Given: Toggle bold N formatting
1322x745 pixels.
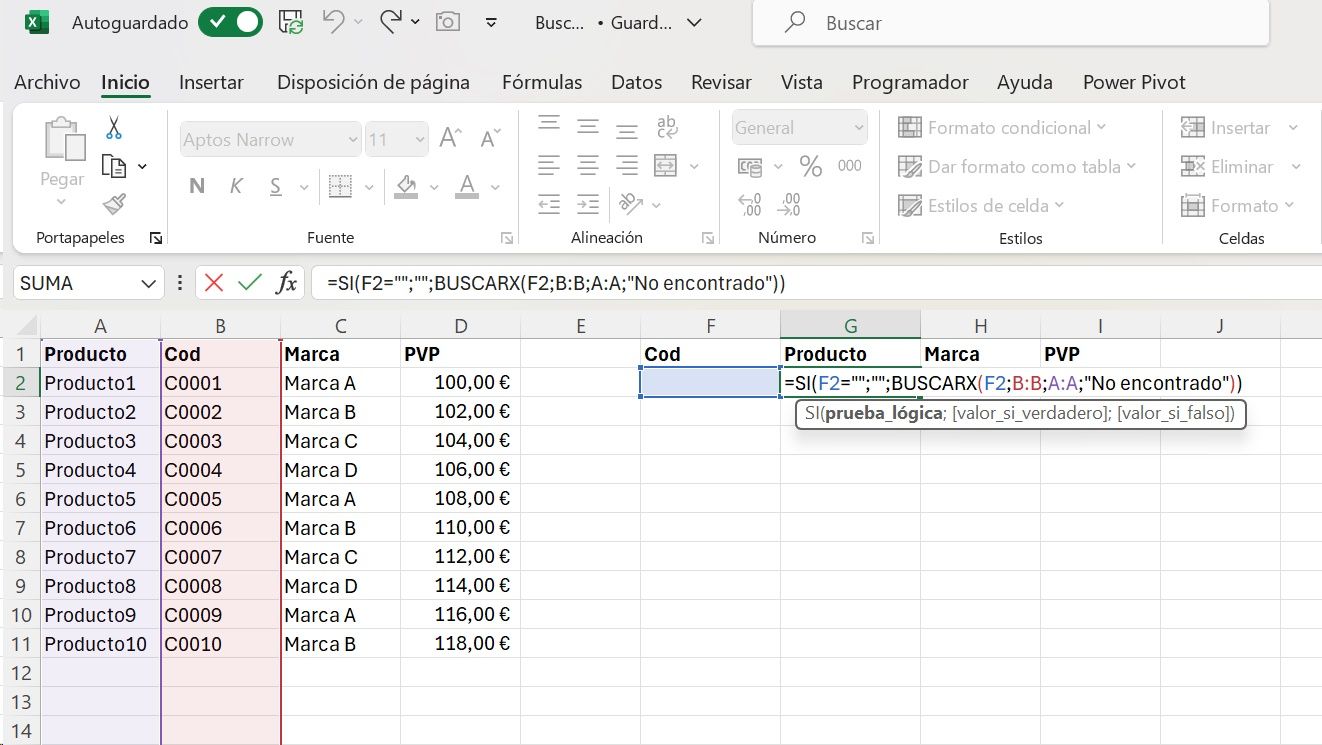Looking at the screenshot, I should pos(197,186).
